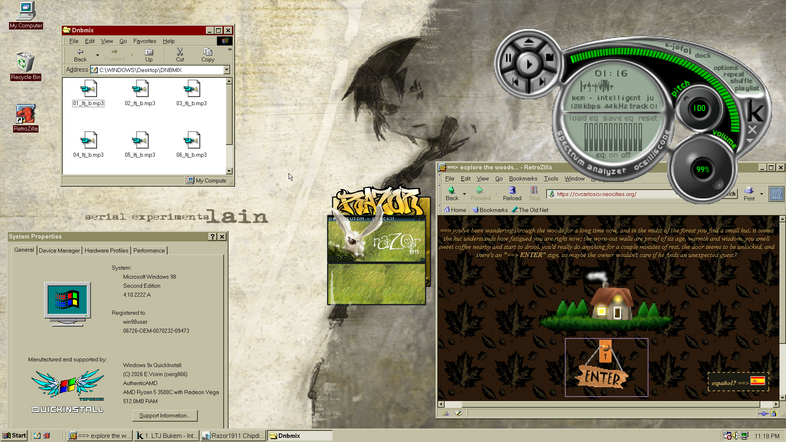Image resolution: width=786 pixels, height=442 pixels.
Task: Expand the Address bar dropdown in Dnbmix
Action: click(x=227, y=70)
